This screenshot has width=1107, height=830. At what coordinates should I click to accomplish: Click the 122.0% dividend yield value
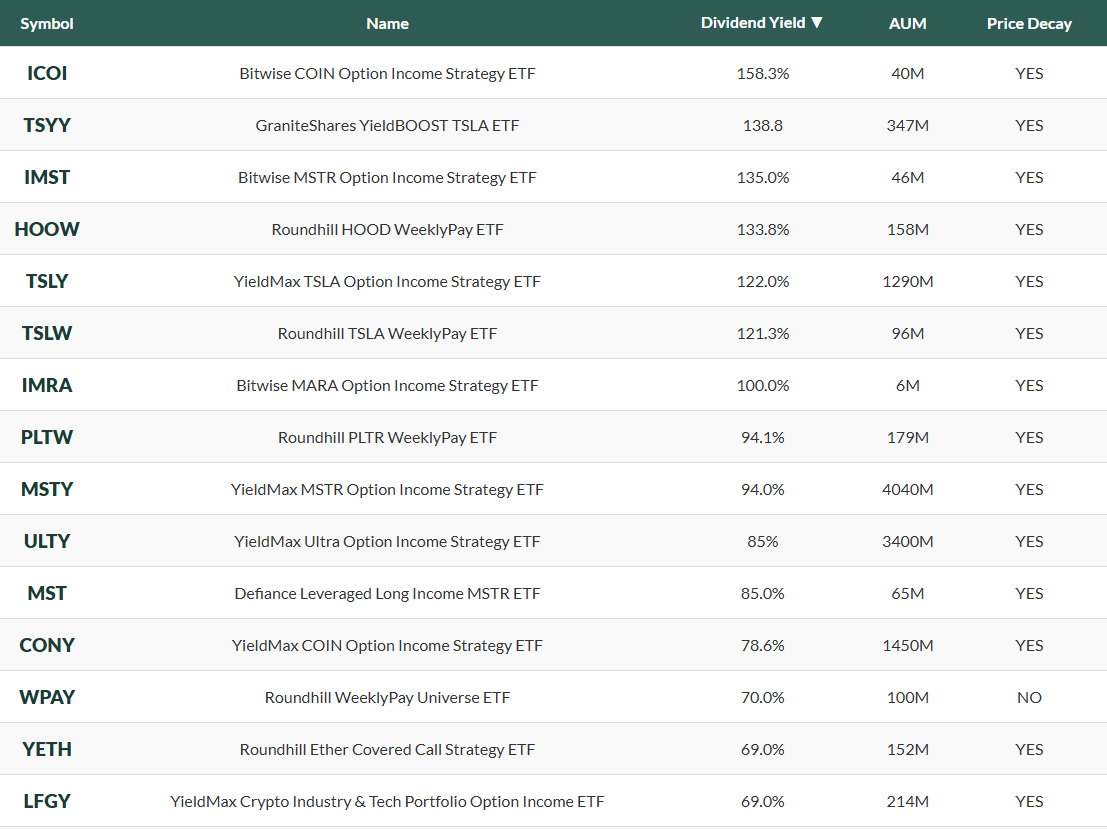coord(762,282)
